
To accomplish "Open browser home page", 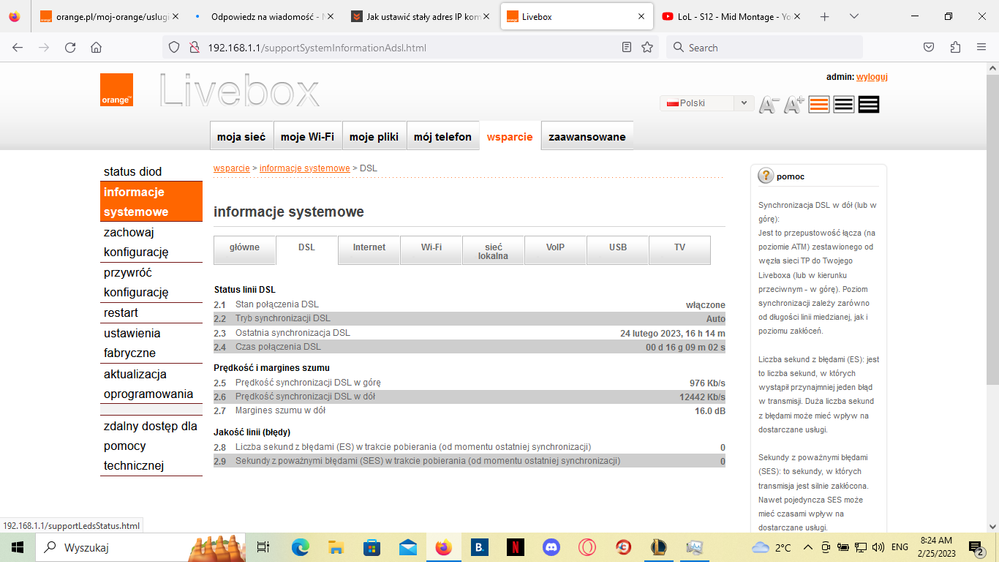I will [x=96, y=47].
